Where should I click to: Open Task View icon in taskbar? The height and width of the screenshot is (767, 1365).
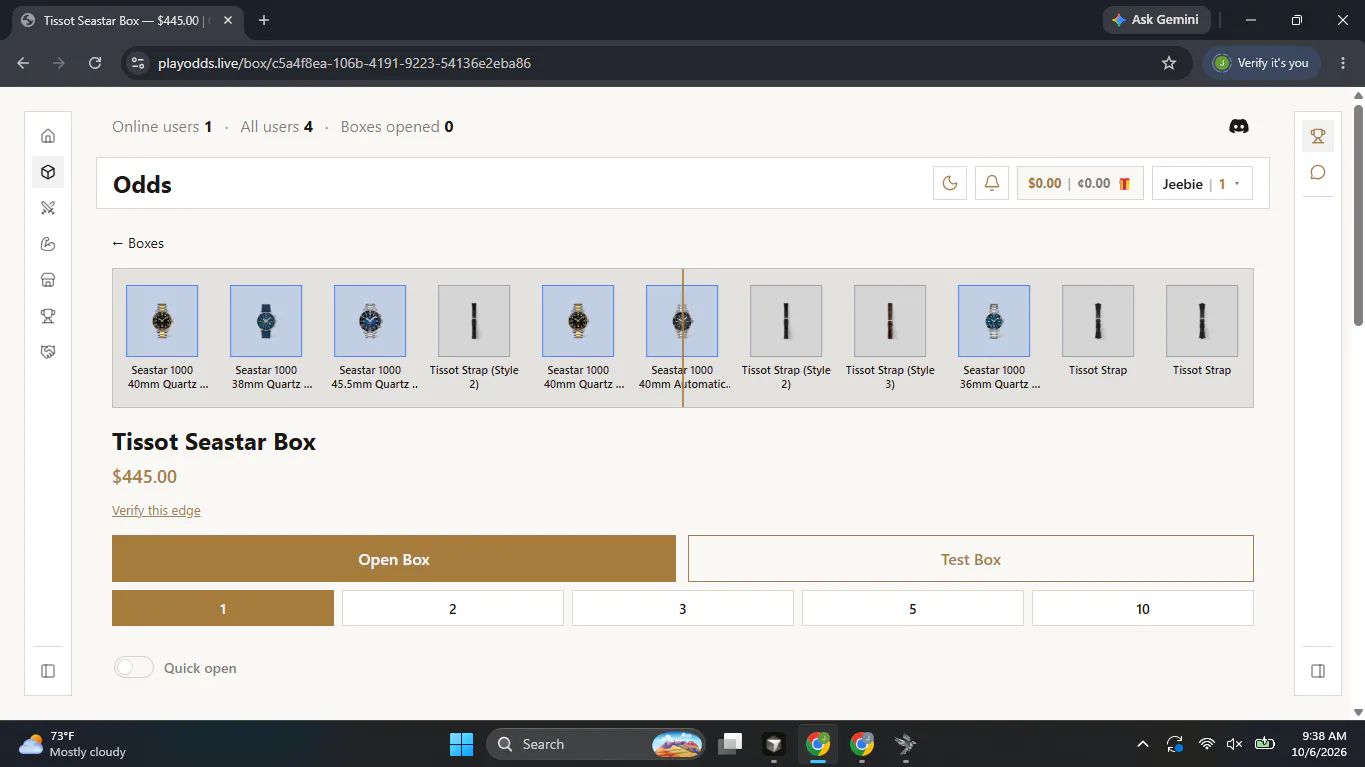tap(731, 744)
